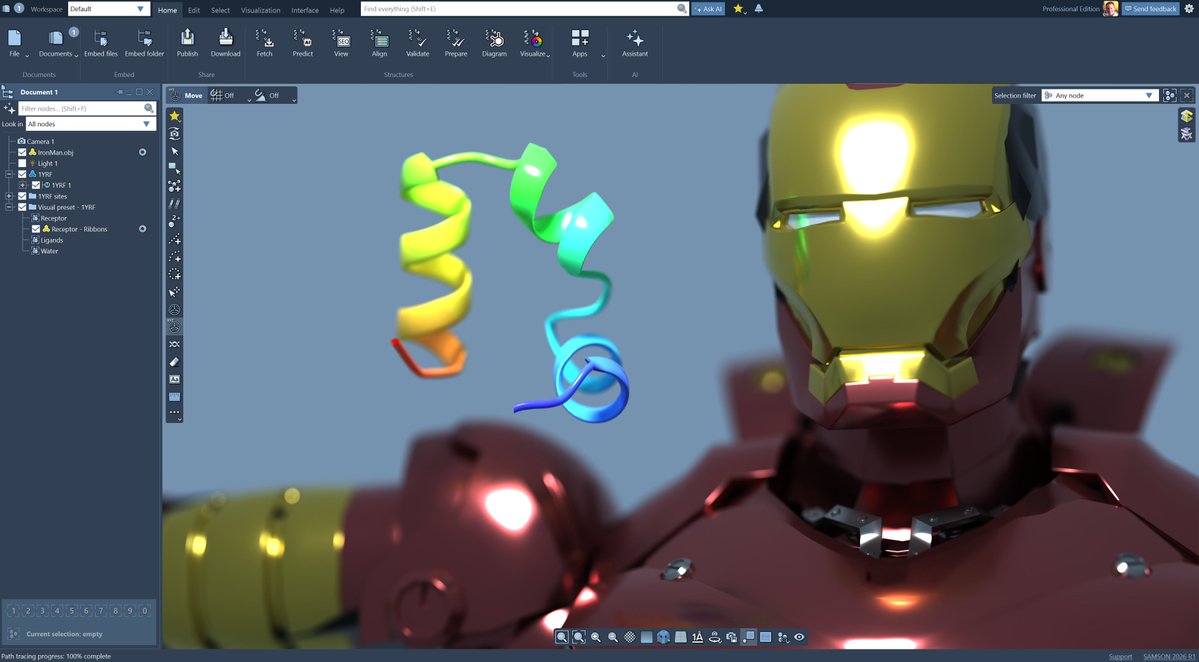
Task: Open the Prepare structures tool
Action: coord(456,43)
